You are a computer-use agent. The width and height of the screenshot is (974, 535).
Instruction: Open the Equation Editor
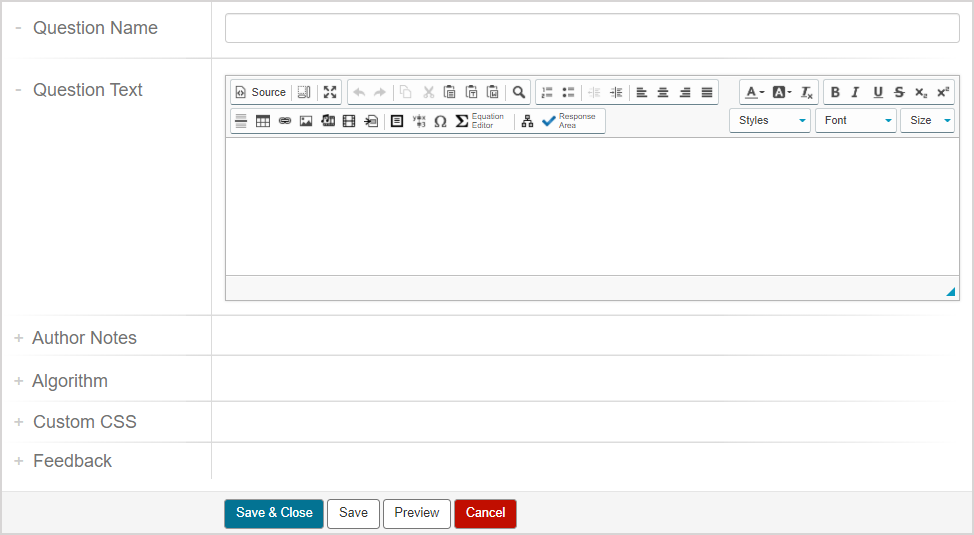click(480, 121)
